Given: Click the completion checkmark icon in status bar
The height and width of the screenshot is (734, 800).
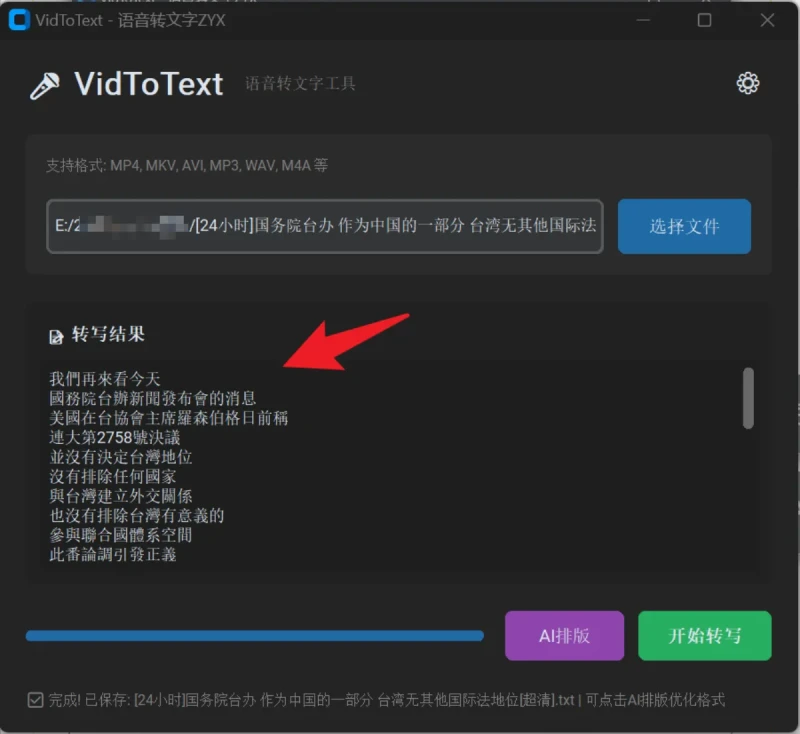Looking at the screenshot, I should pyautogui.click(x=36, y=700).
